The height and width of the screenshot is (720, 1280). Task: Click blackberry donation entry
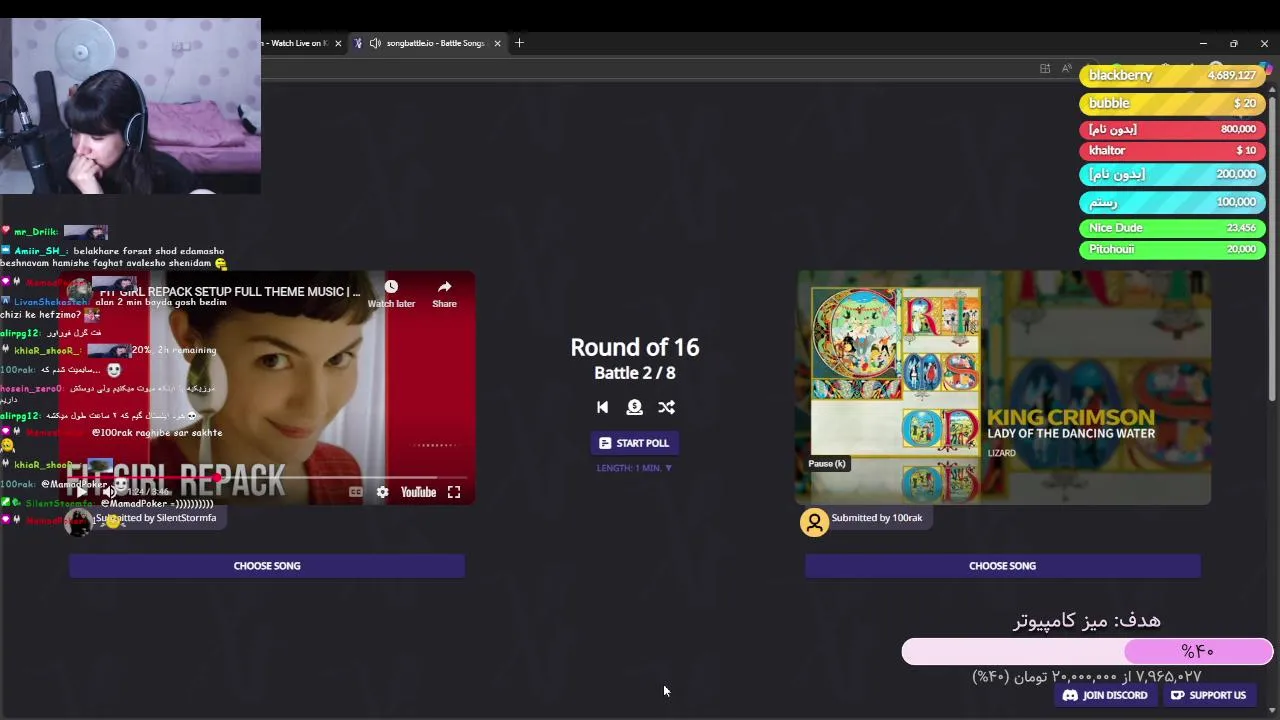click(x=1170, y=76)
